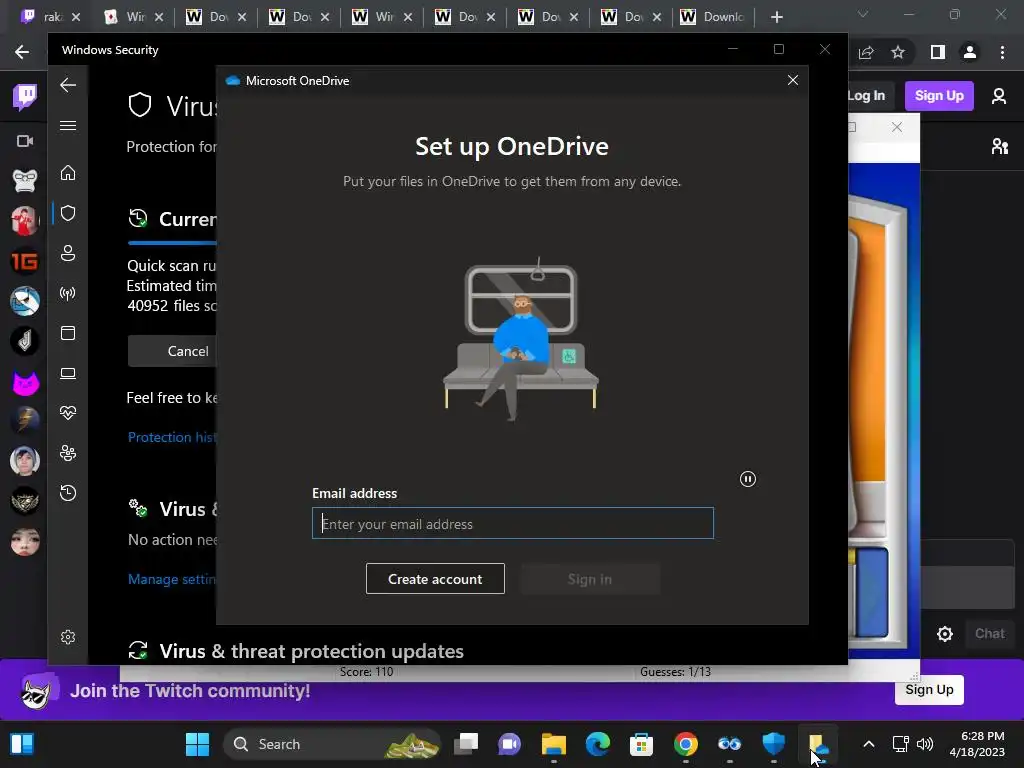Click the Twitch logo home icon

[x=25, y=97]
